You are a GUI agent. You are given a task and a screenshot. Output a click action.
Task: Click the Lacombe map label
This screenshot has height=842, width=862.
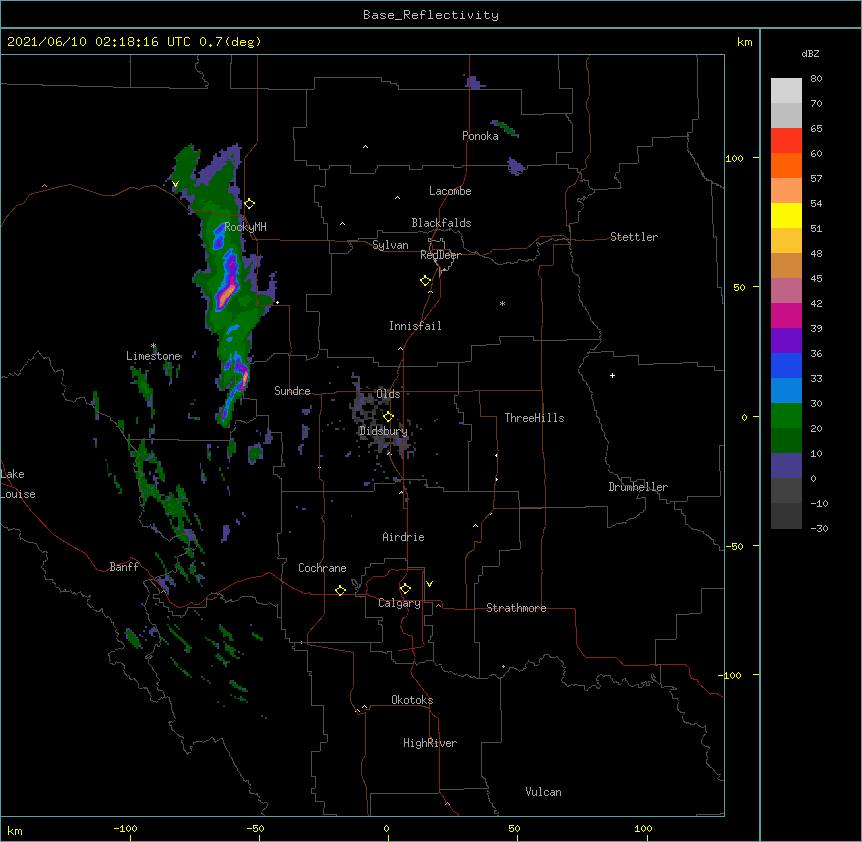450,191
